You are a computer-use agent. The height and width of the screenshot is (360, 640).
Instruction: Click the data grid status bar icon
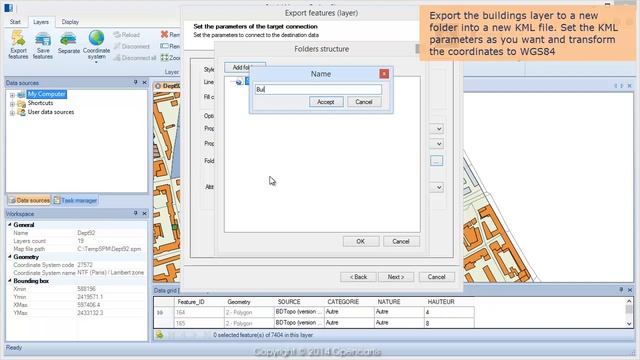[159, 335]
